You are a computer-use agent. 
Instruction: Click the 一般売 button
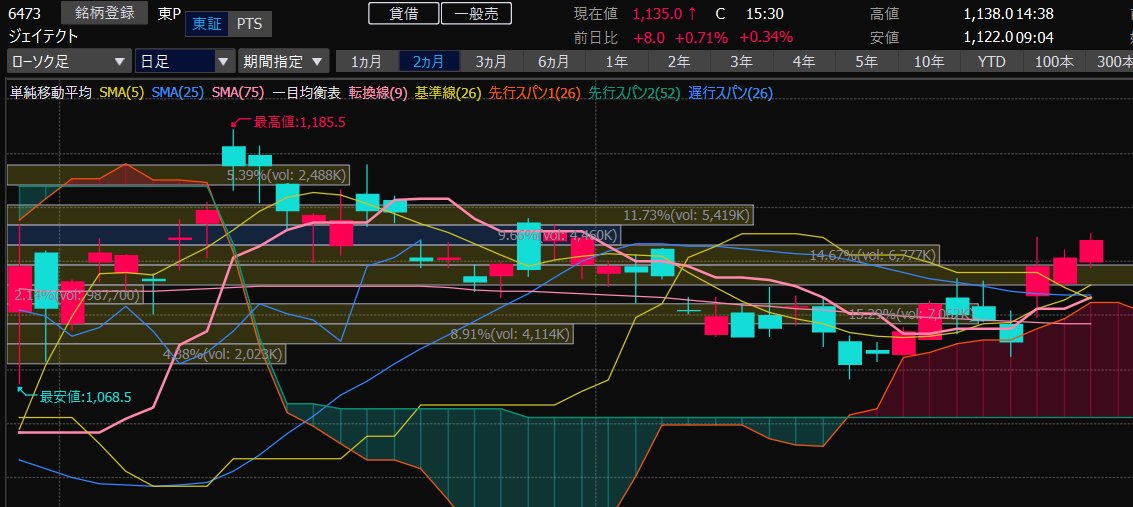click(476, 14)
